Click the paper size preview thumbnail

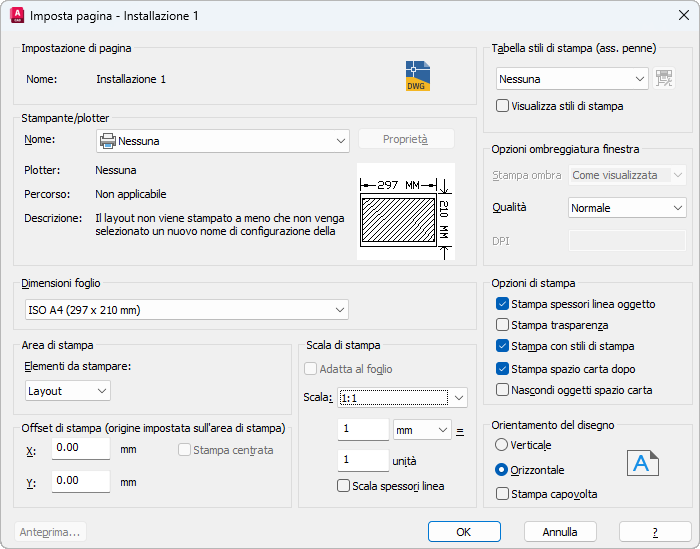[x=406, y=211]
